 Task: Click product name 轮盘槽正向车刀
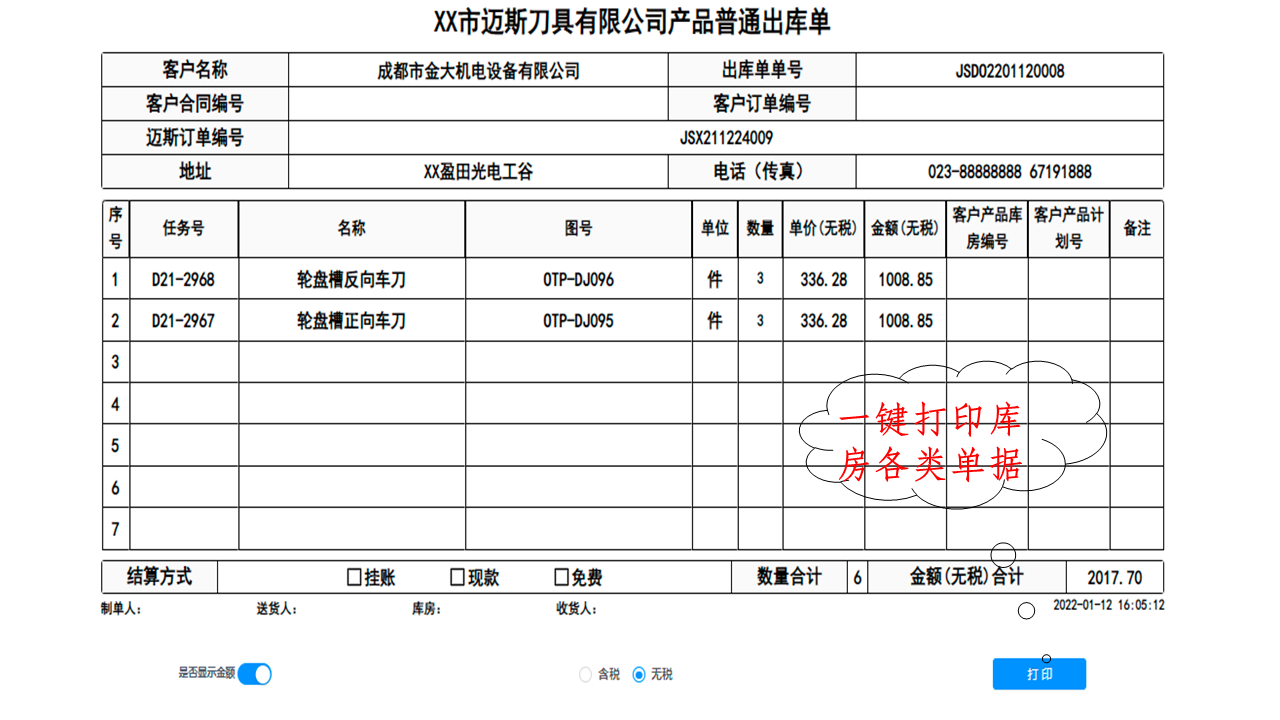351,321
